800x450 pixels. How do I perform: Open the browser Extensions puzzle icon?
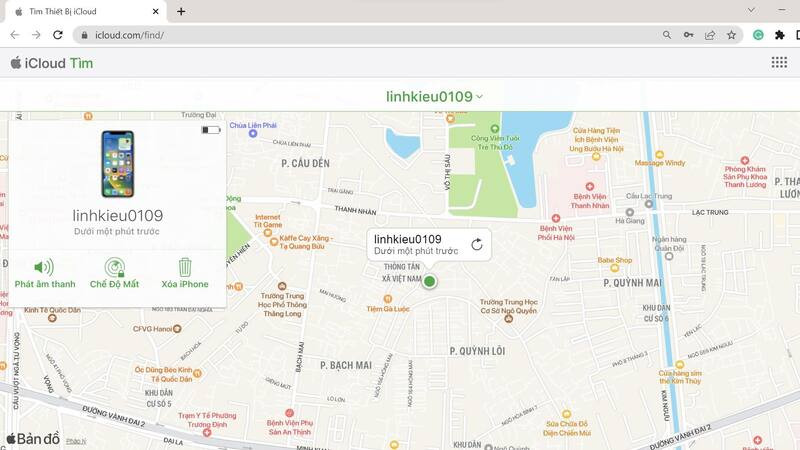point(780,34)
